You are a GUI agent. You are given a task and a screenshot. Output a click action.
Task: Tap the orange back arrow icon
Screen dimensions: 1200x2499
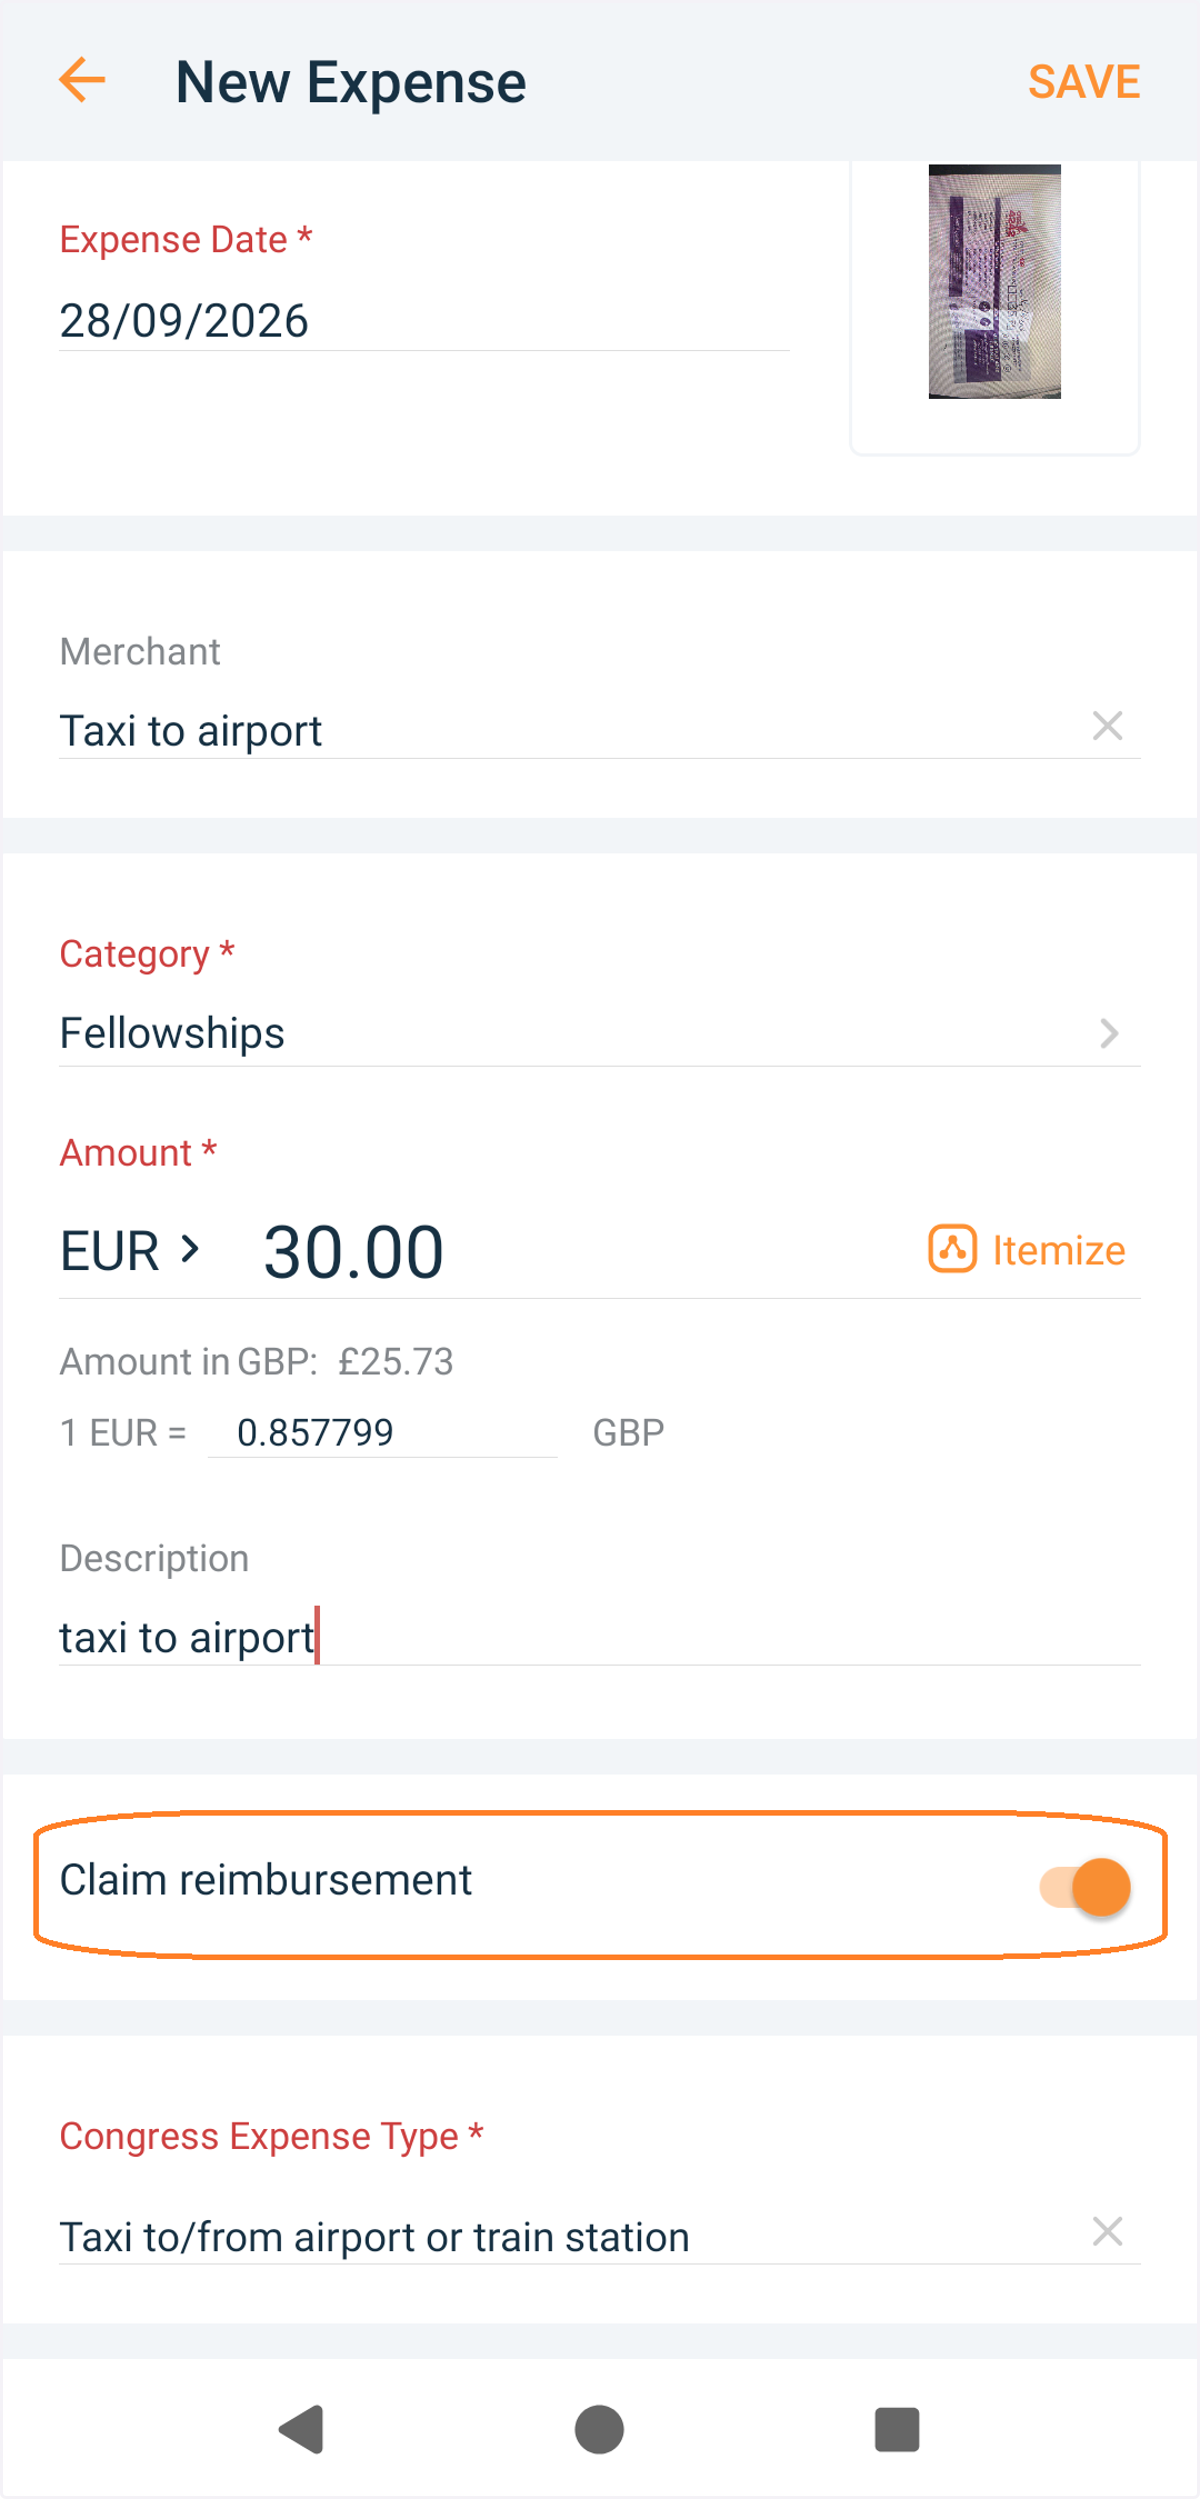(x=82, y=80)
